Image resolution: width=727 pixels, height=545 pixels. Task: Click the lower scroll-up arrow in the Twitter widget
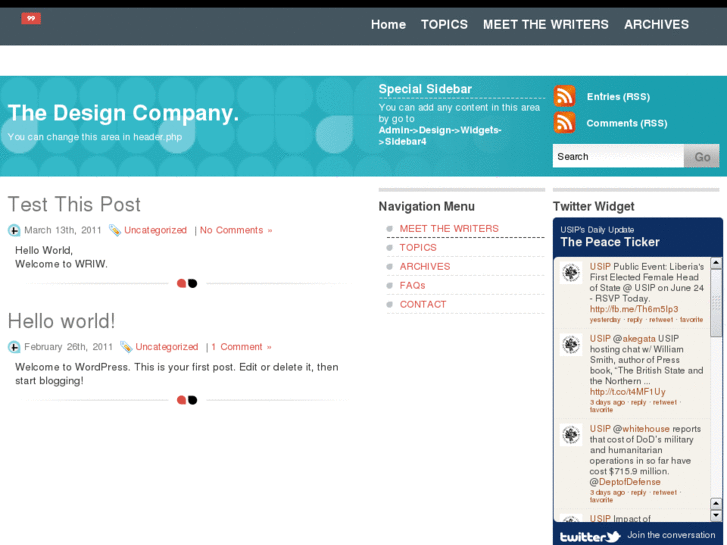716,504
